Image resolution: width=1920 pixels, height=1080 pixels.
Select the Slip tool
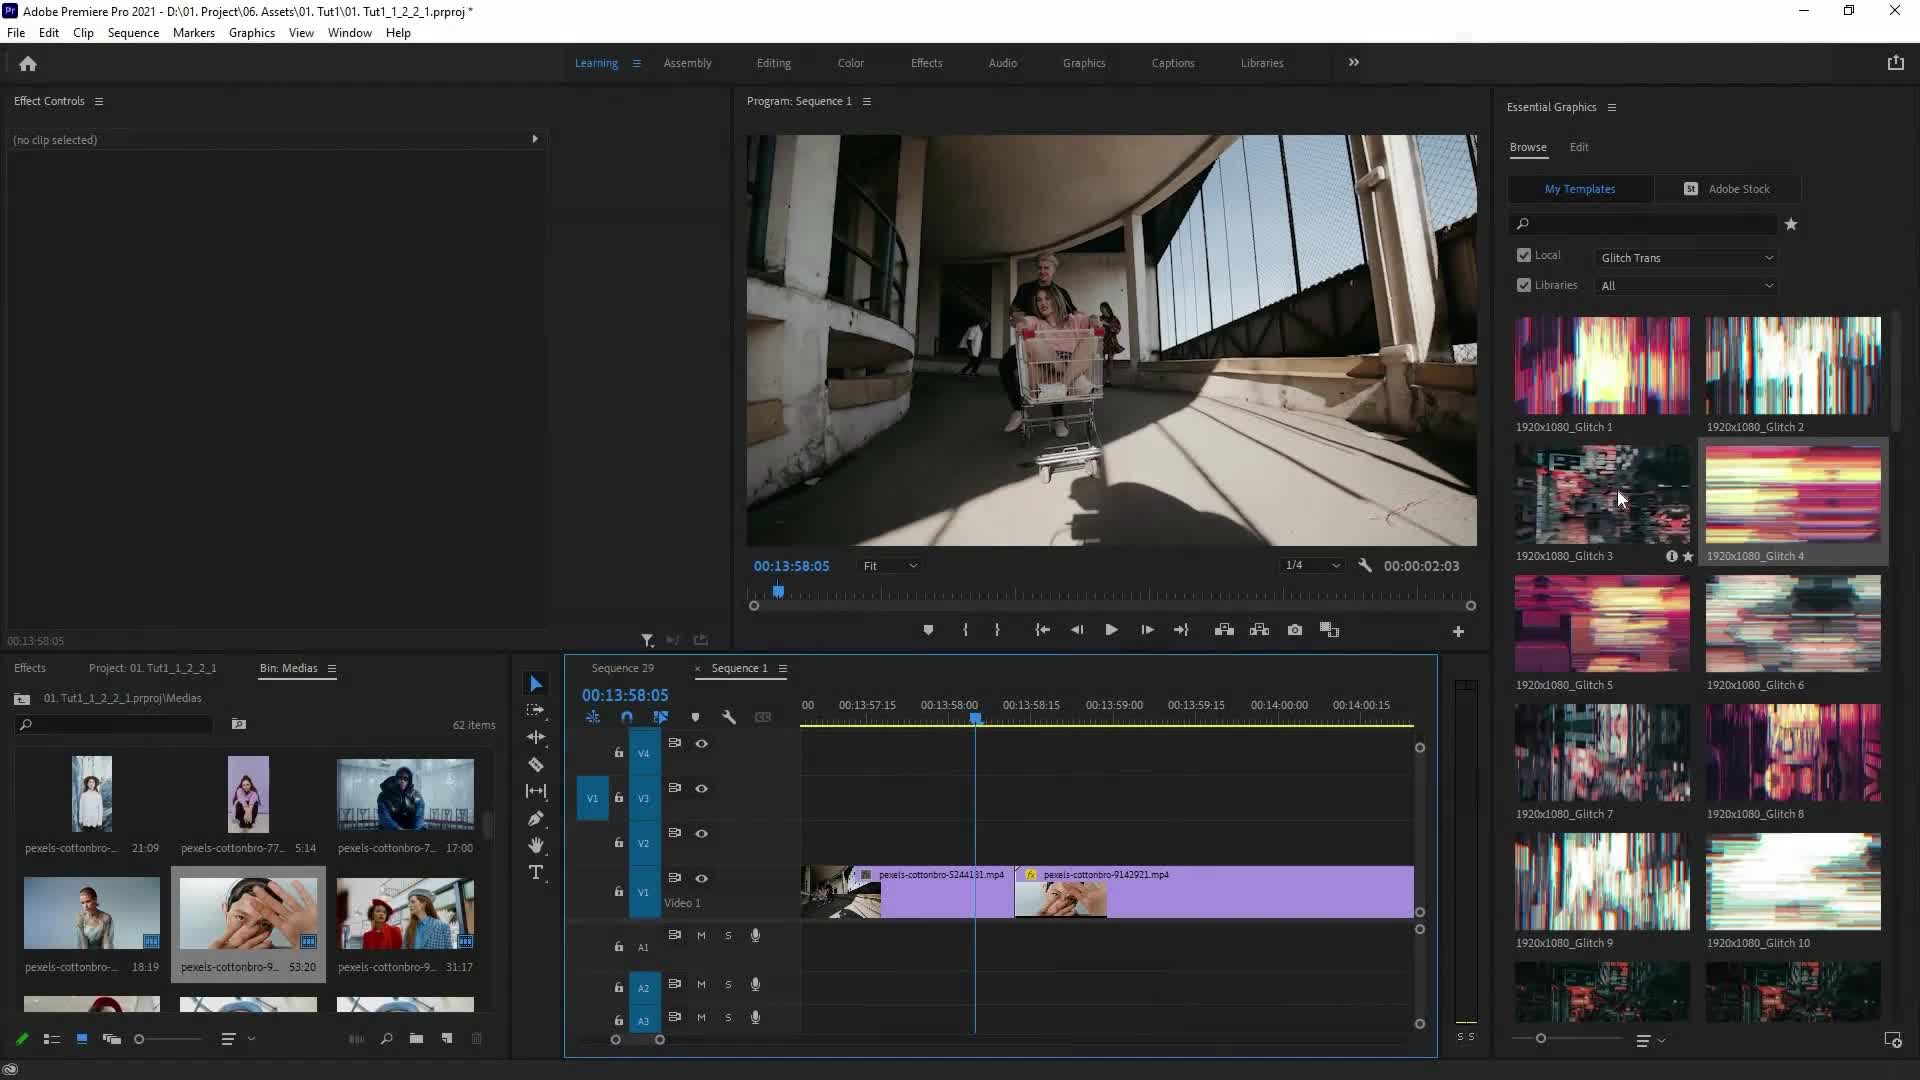[x=536, y=791]
